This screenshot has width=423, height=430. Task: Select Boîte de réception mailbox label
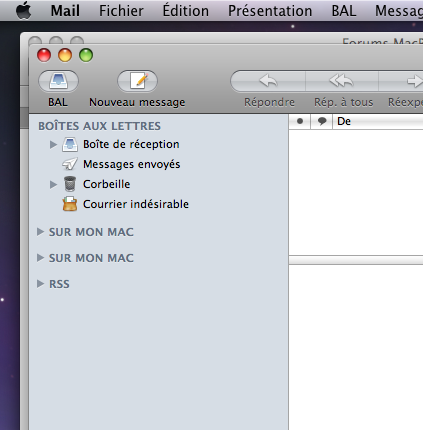131,144
